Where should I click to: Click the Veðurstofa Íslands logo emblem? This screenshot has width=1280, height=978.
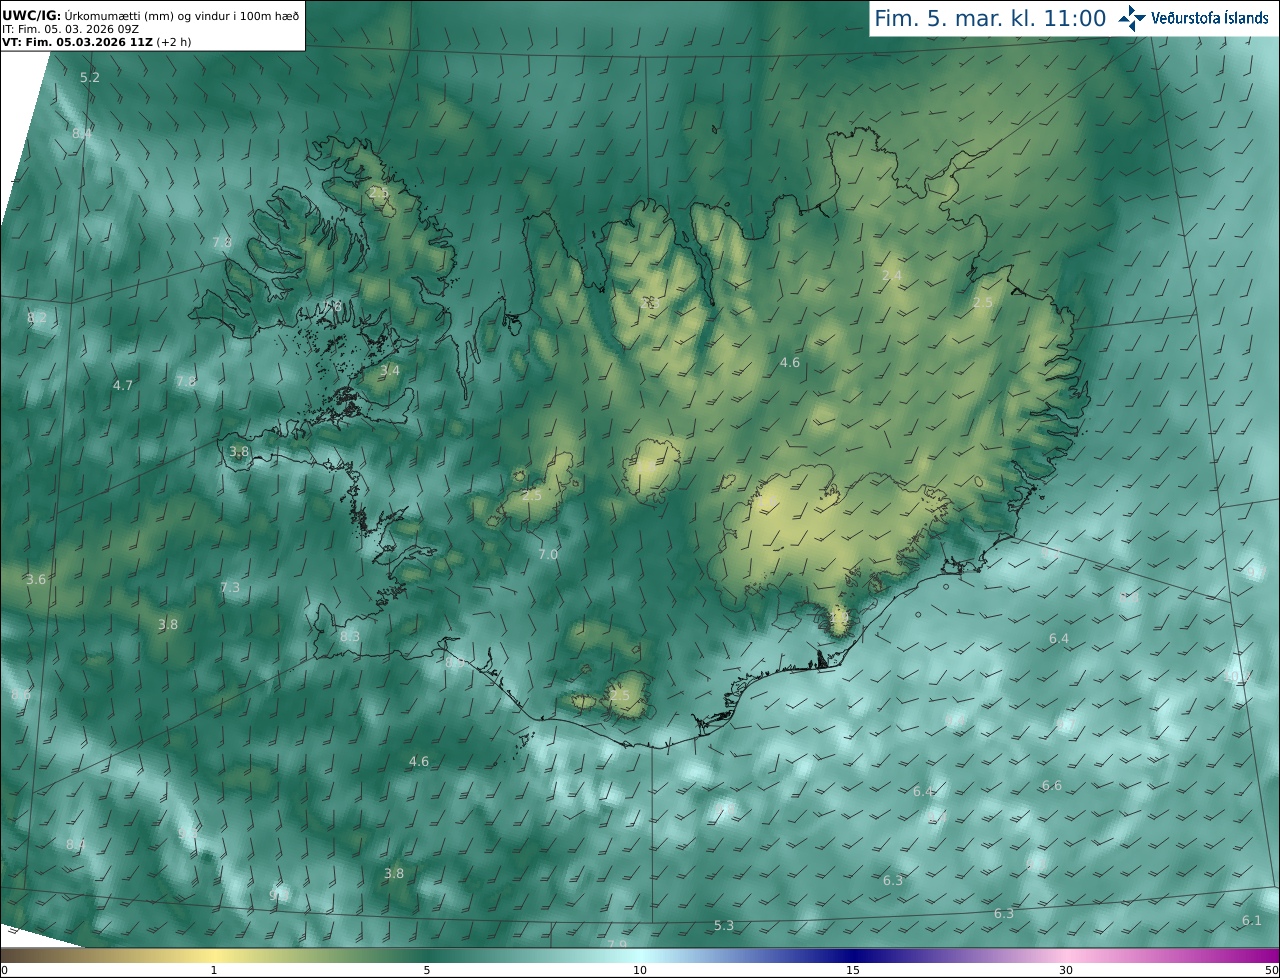[1132, 18]
